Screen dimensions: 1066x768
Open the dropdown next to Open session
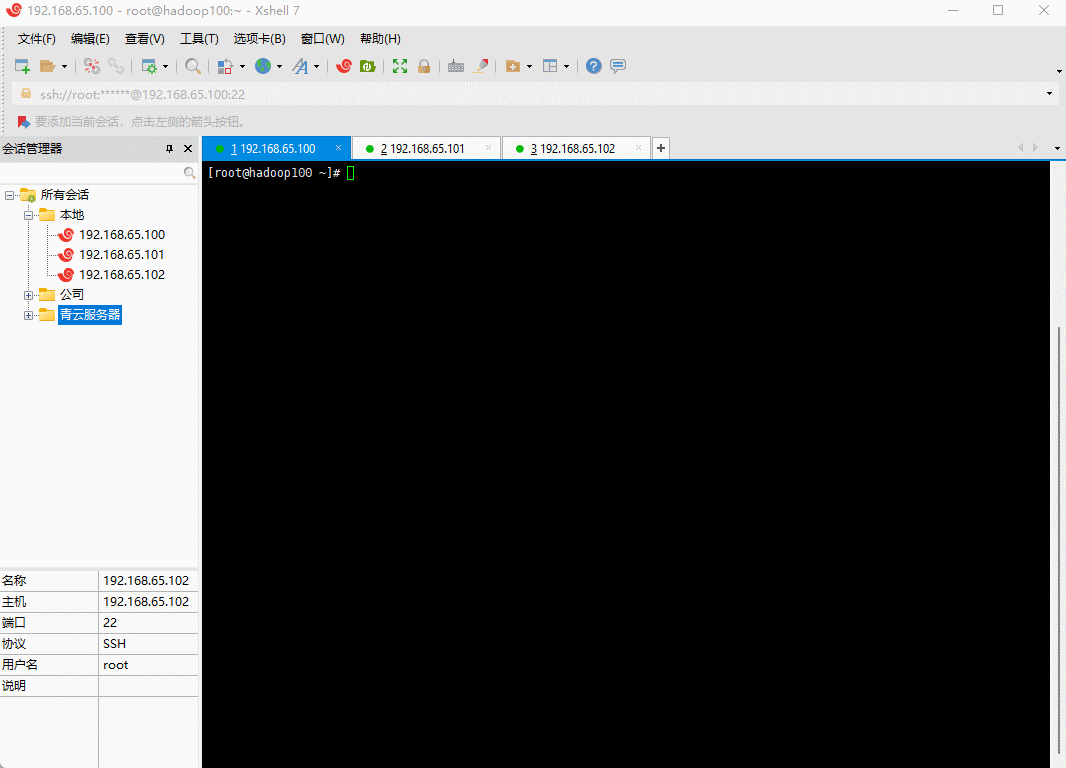[65, 67]
